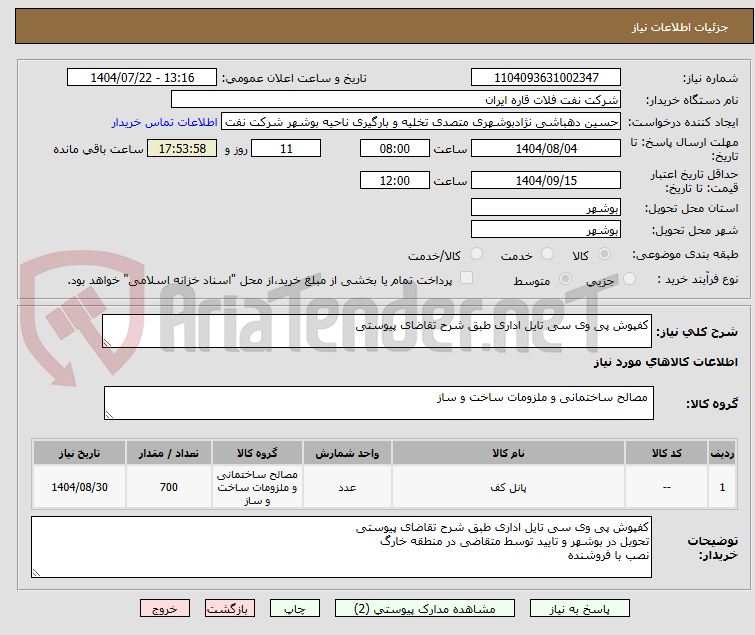Image resolution: width=755 pixels, height=635 pixels.
Task: Click the 'تعداد / مقدار' column header
Action: pos(169,453)
